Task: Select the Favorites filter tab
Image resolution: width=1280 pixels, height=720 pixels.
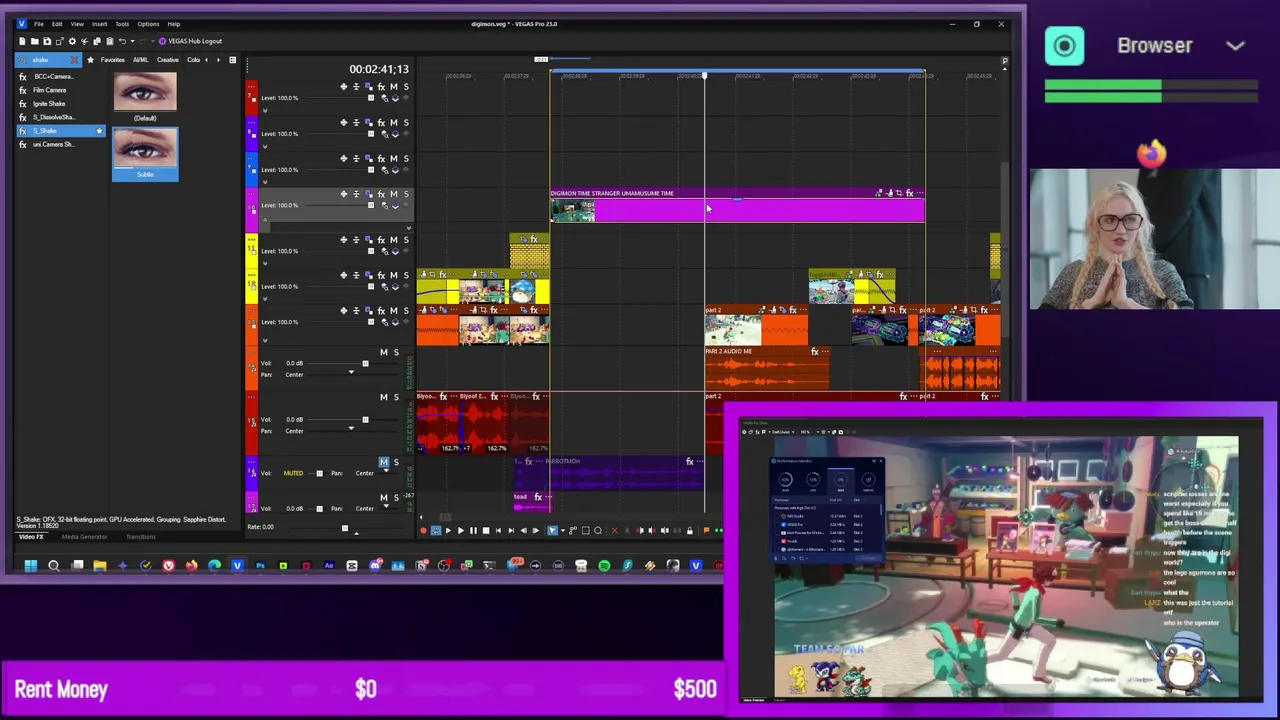Action: pos(113,60)
